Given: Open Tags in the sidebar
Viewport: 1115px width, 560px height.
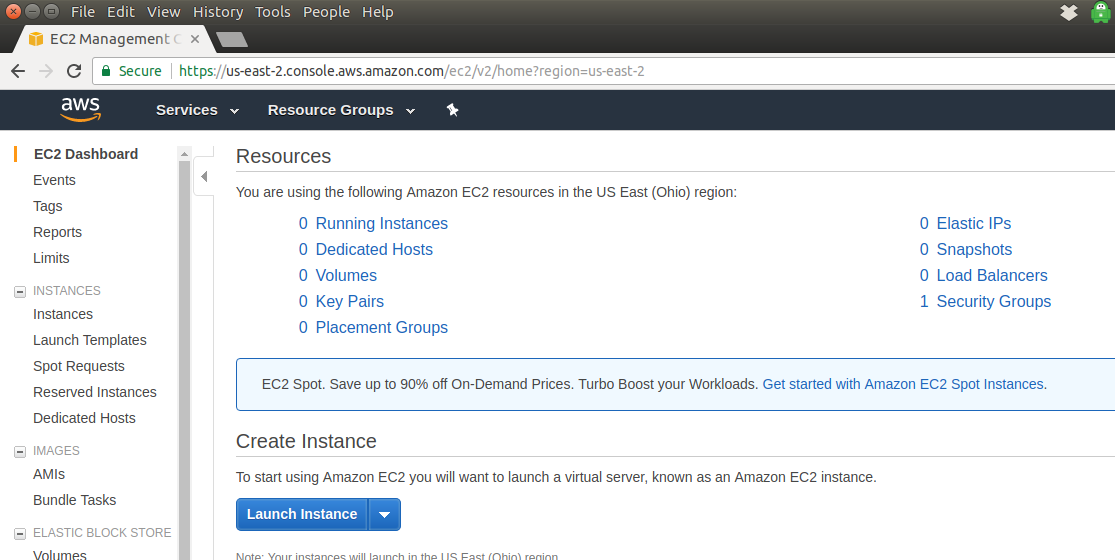Looking at the screenshot, I should (48, 206).
